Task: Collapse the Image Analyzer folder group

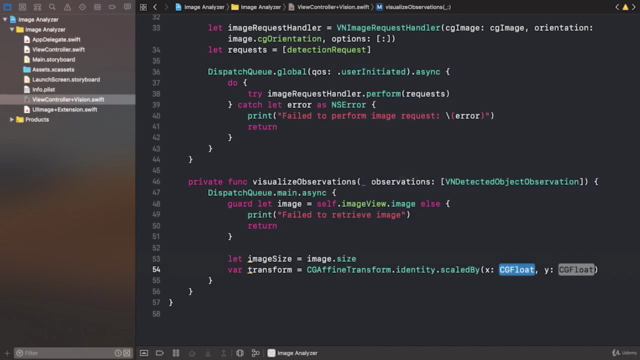Action: 12,29
